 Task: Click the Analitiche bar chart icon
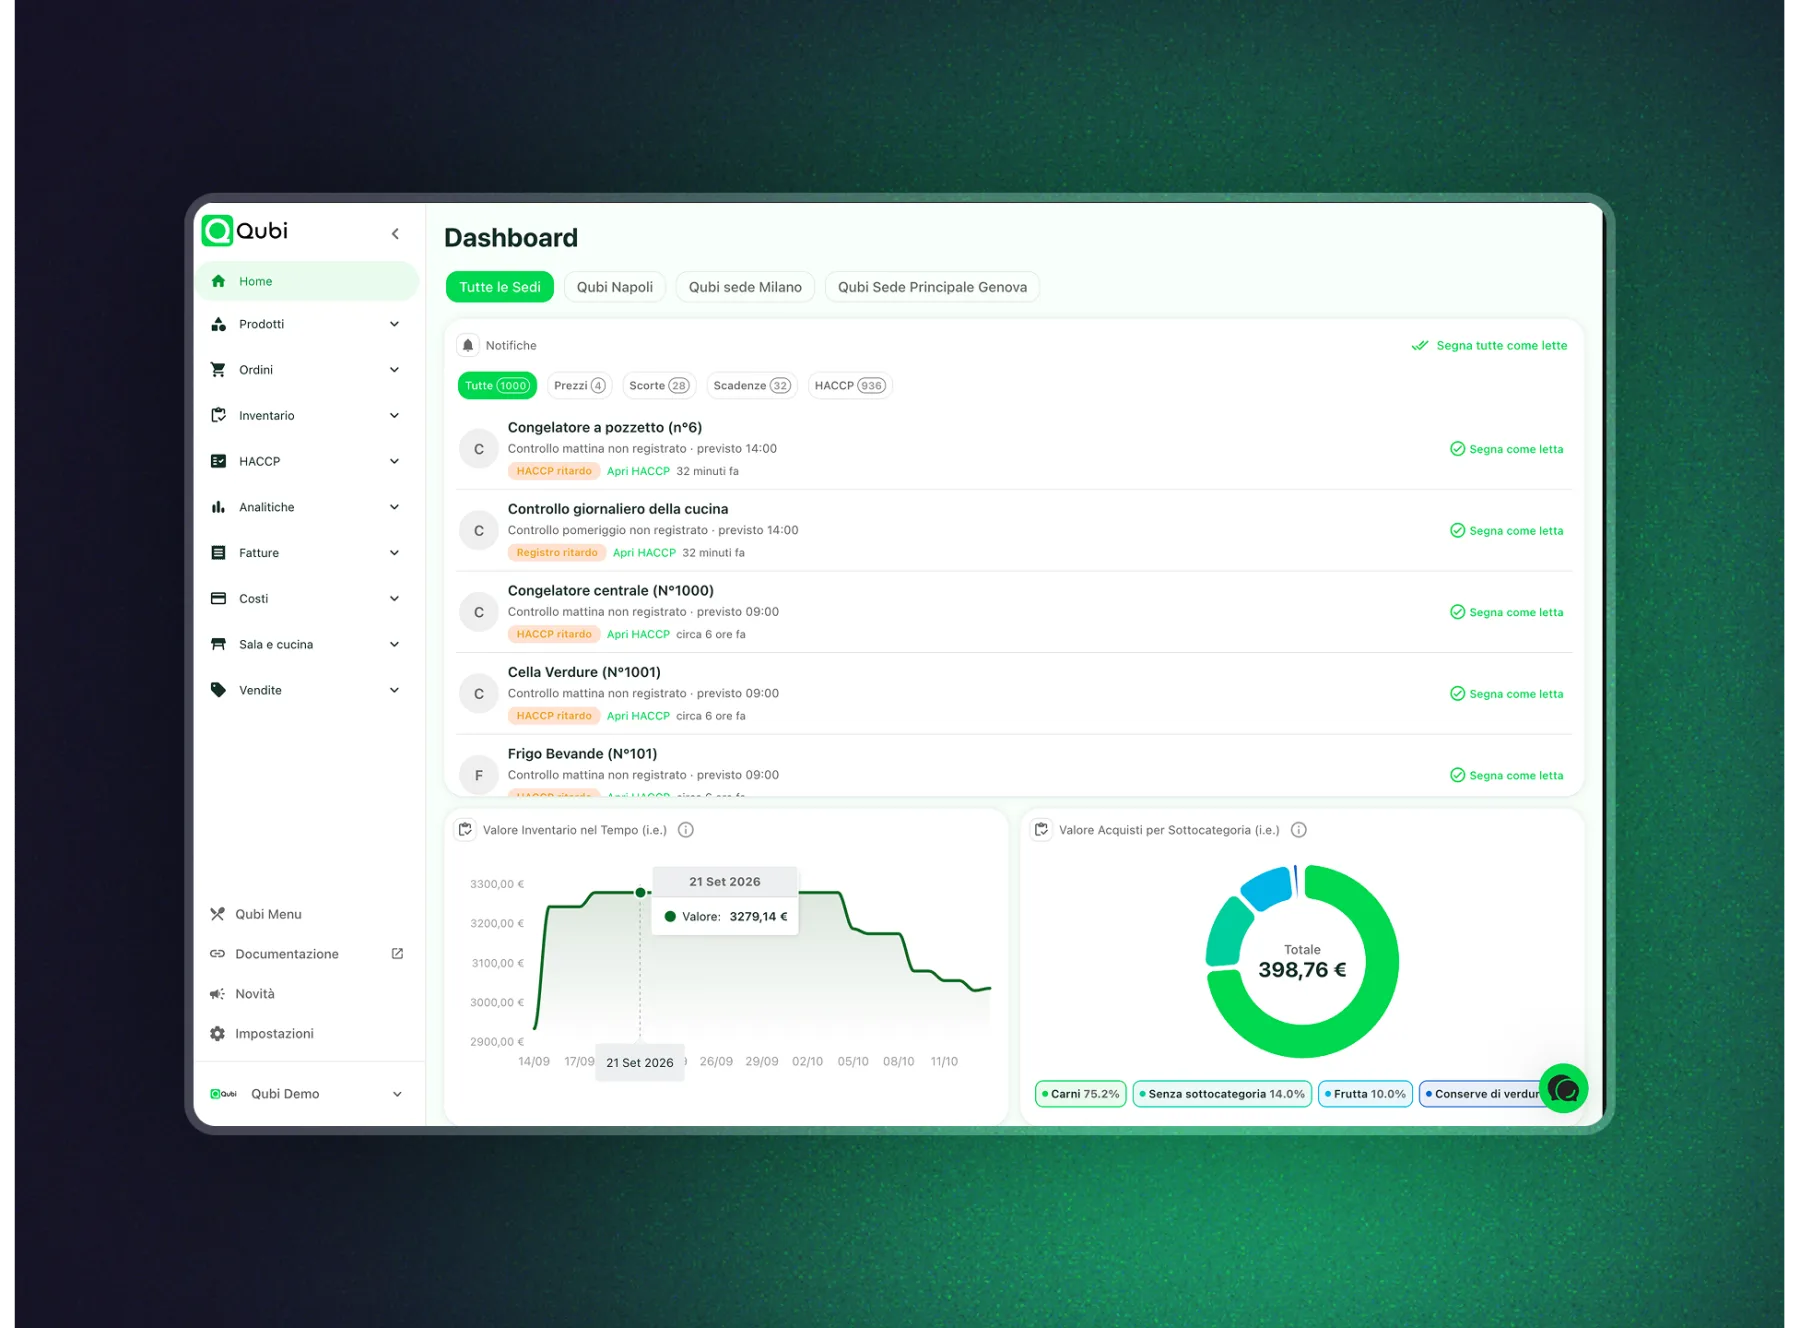[x=218, y=507]
